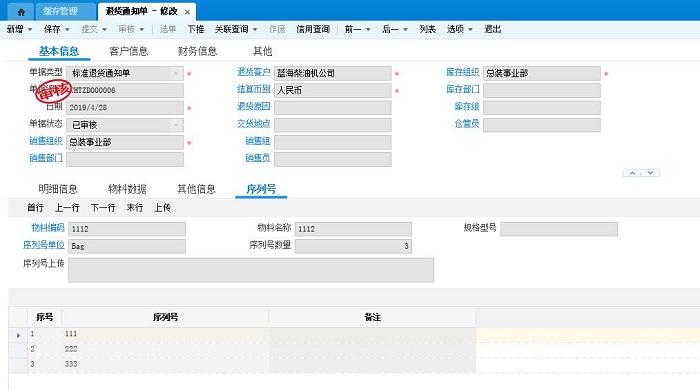Image resolution: width=700 pixels, height=390 pixels.
Task: Click the 结算币别 field
Action: [333, 90]
